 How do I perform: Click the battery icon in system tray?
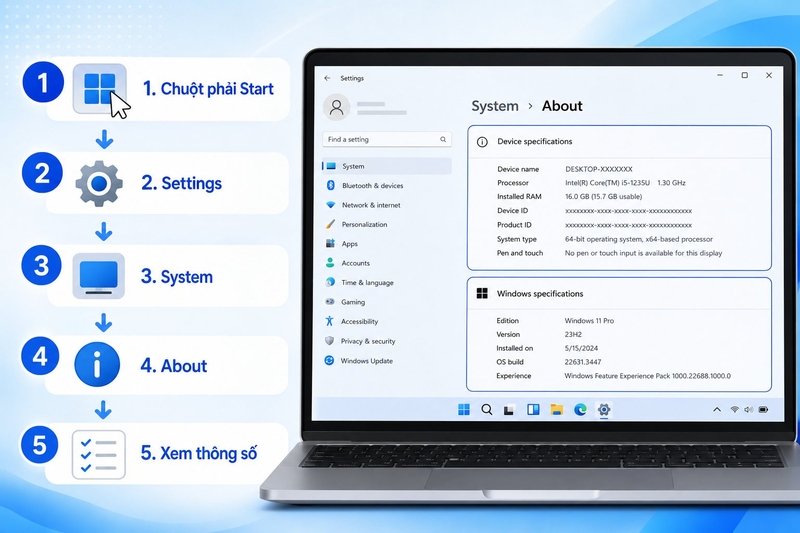pyautogui.click(x=763, y=410)
